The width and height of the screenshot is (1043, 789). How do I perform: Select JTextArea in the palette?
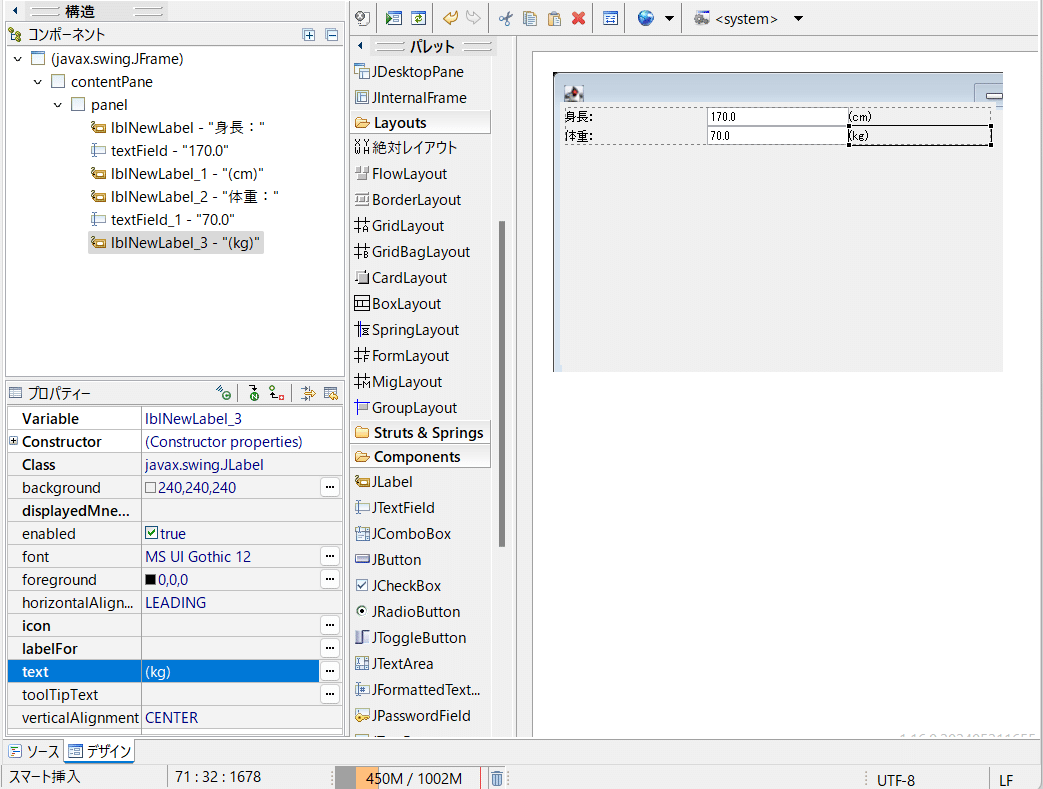[394, 663]
